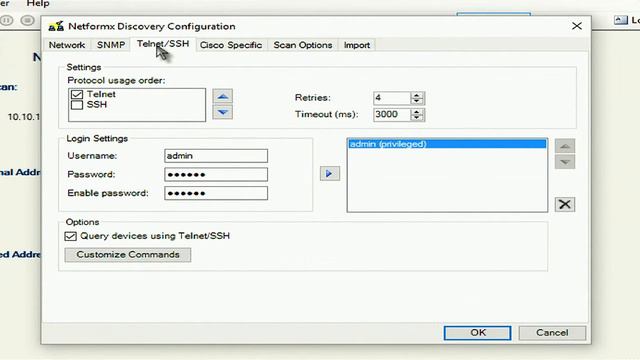The height and width of the screenshot is (360, 640).
Task: Click the stop icon in background toolbar
Action: pos(27,20)
